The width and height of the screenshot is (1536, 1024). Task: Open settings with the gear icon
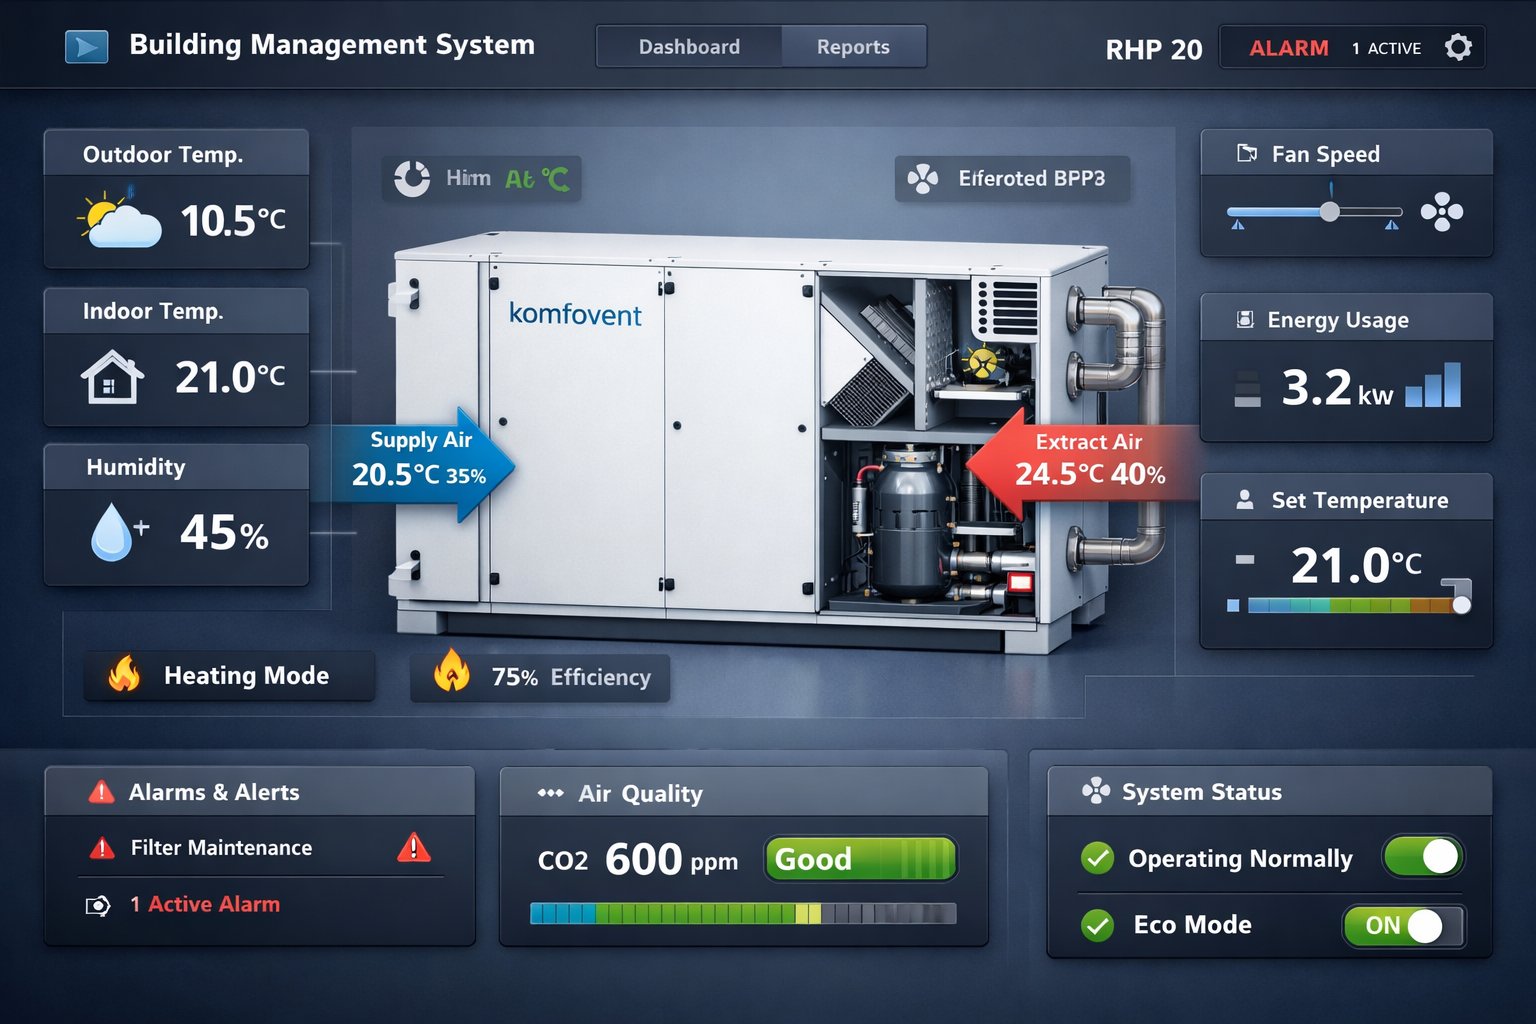click(x=1458, y=47)
